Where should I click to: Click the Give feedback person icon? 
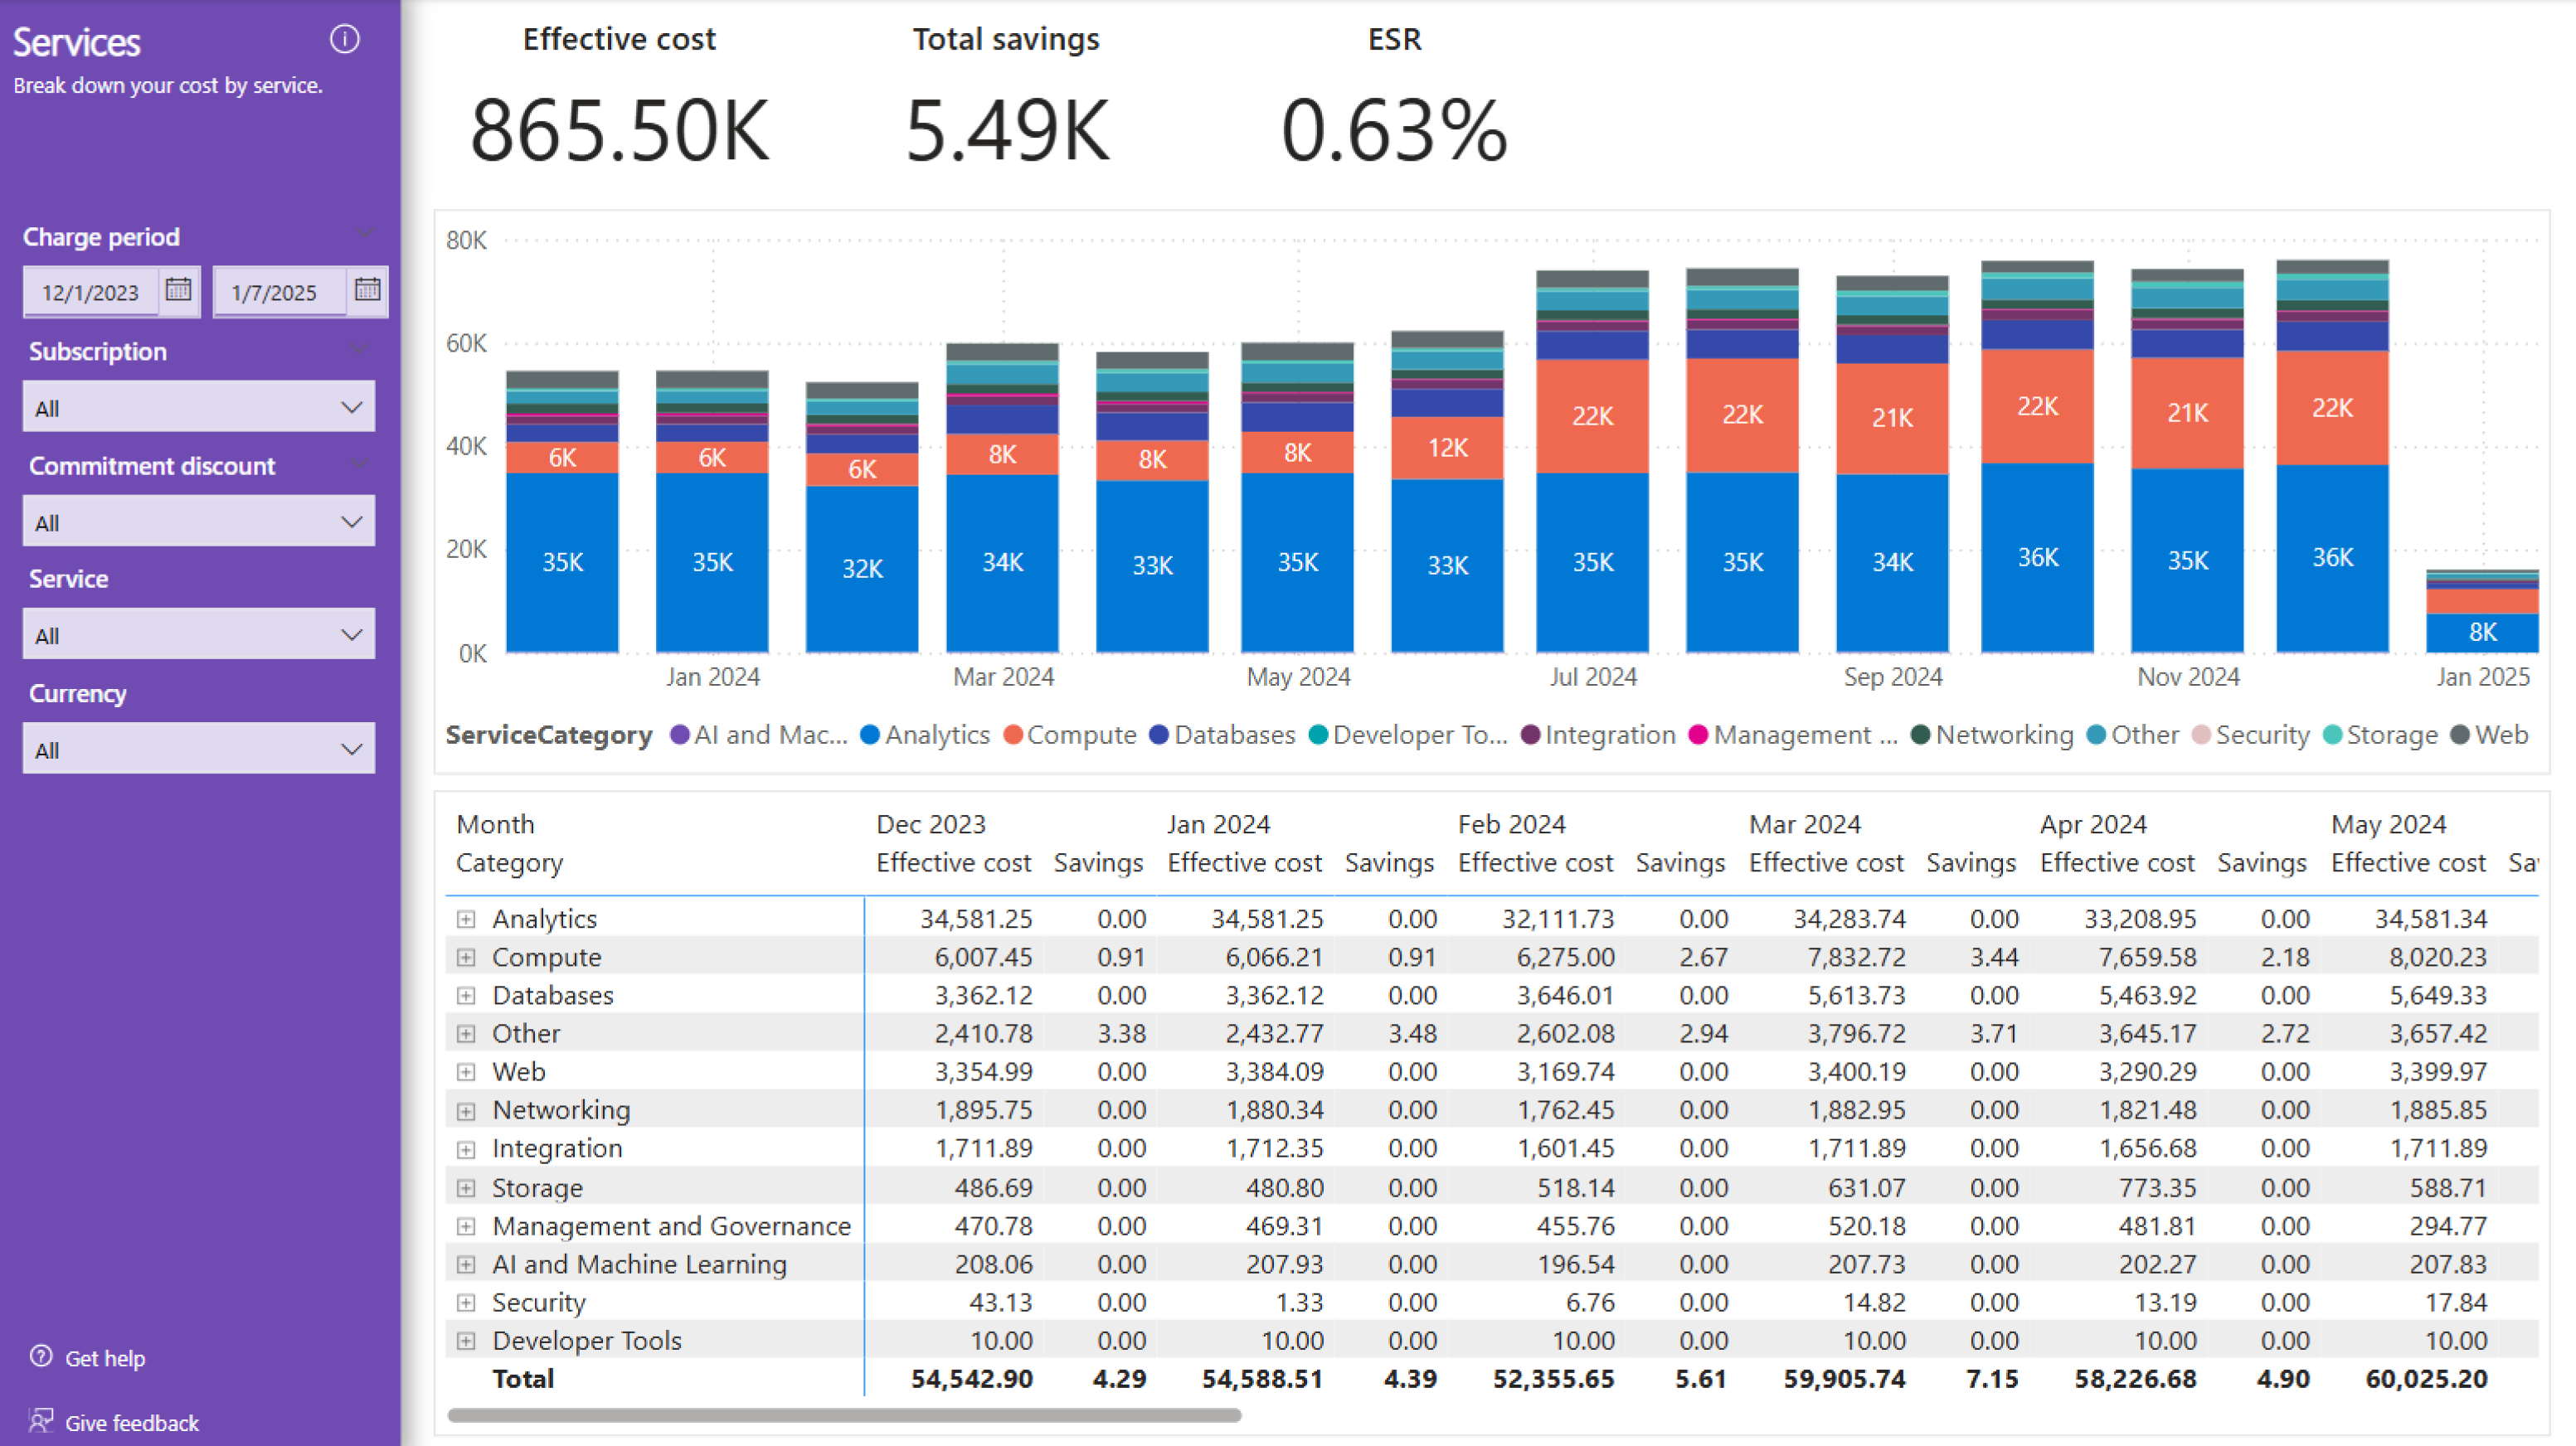[x=41, y=1420]
